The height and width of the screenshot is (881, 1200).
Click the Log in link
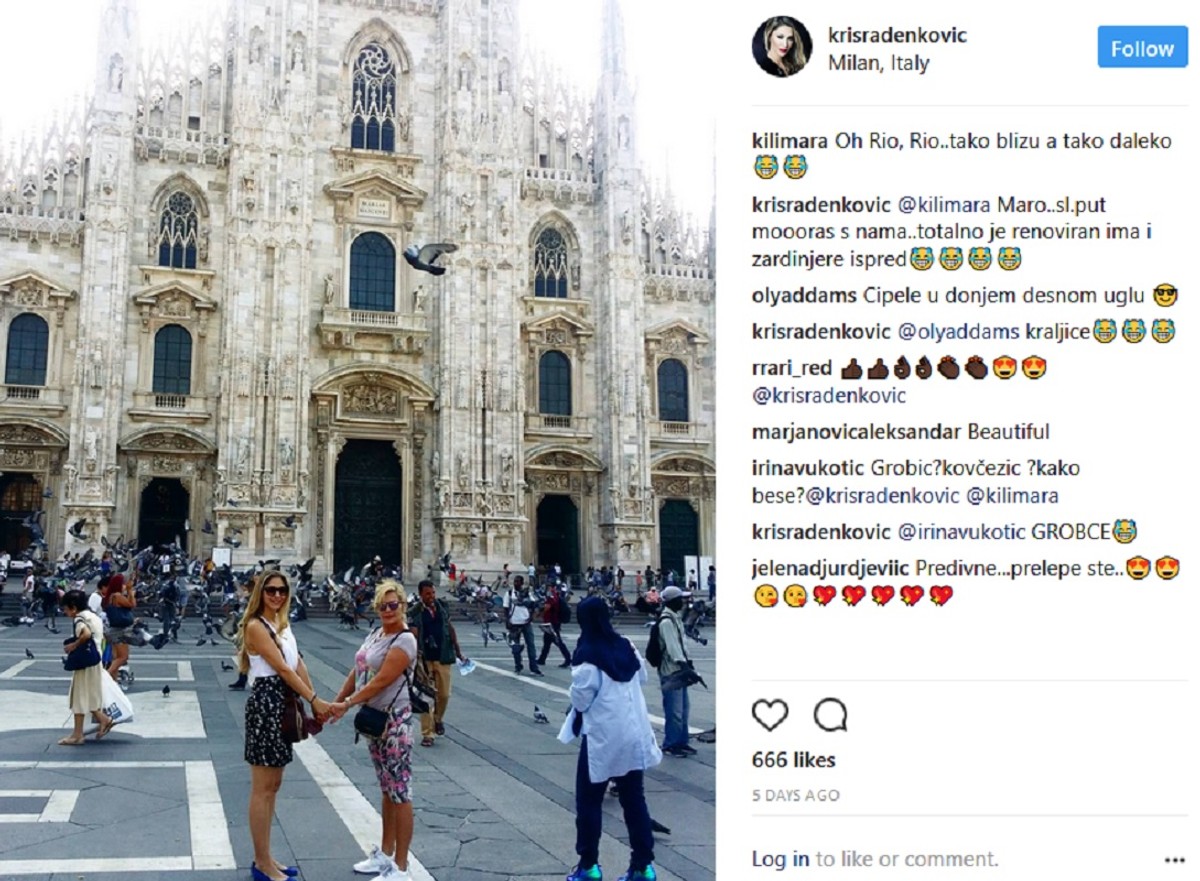781,859
